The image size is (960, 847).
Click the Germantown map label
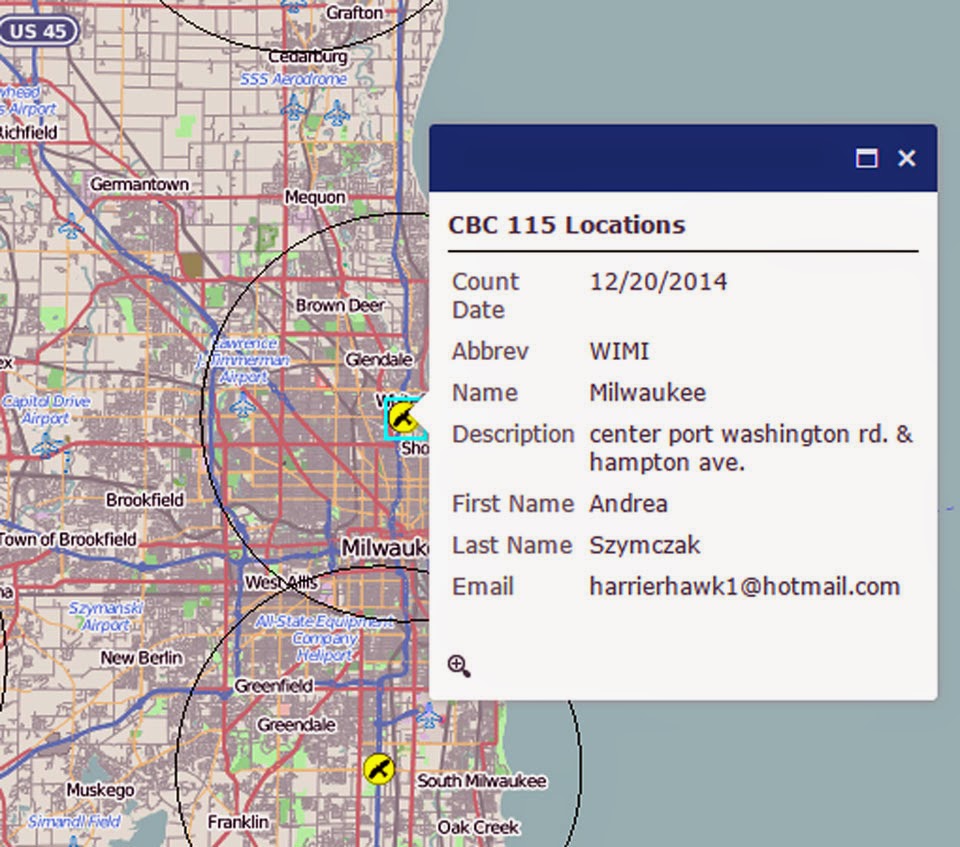tap(140, 184)
